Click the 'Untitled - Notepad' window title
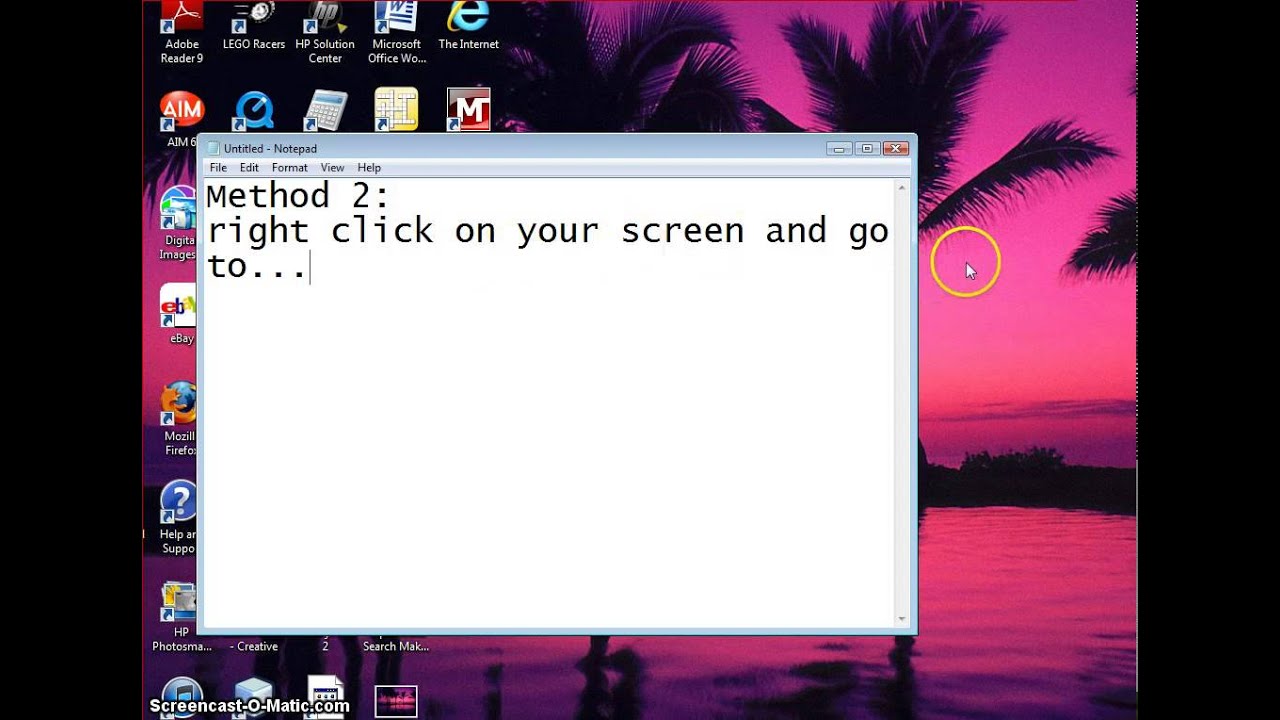This screenshot has width=1280, height=720. 270,149
